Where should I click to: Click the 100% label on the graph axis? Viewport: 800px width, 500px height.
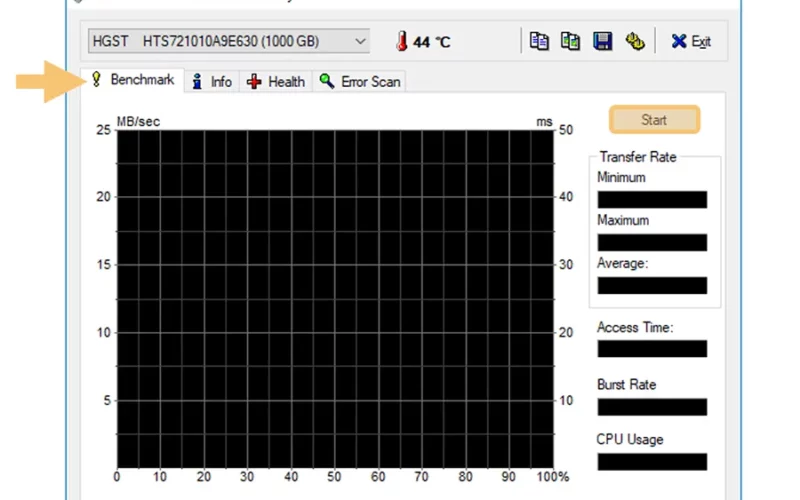click(553, 477)
